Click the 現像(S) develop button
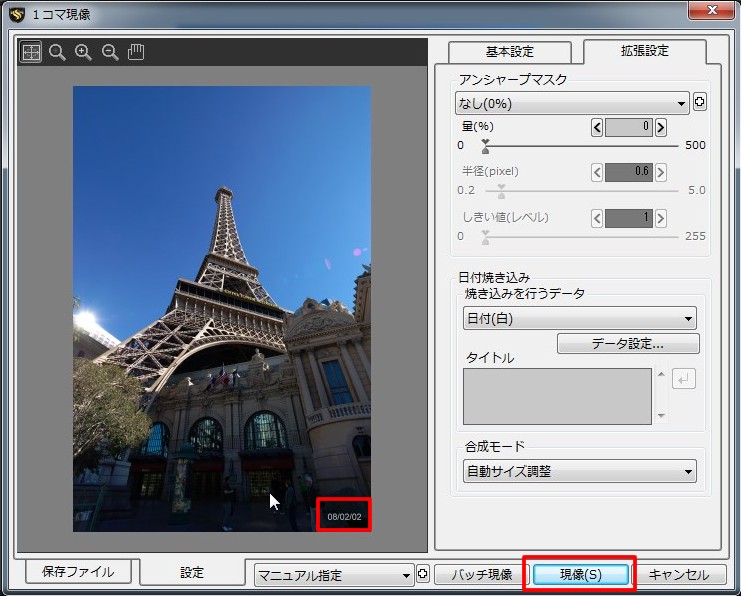The image size is (741, 596). pos(581,574)
